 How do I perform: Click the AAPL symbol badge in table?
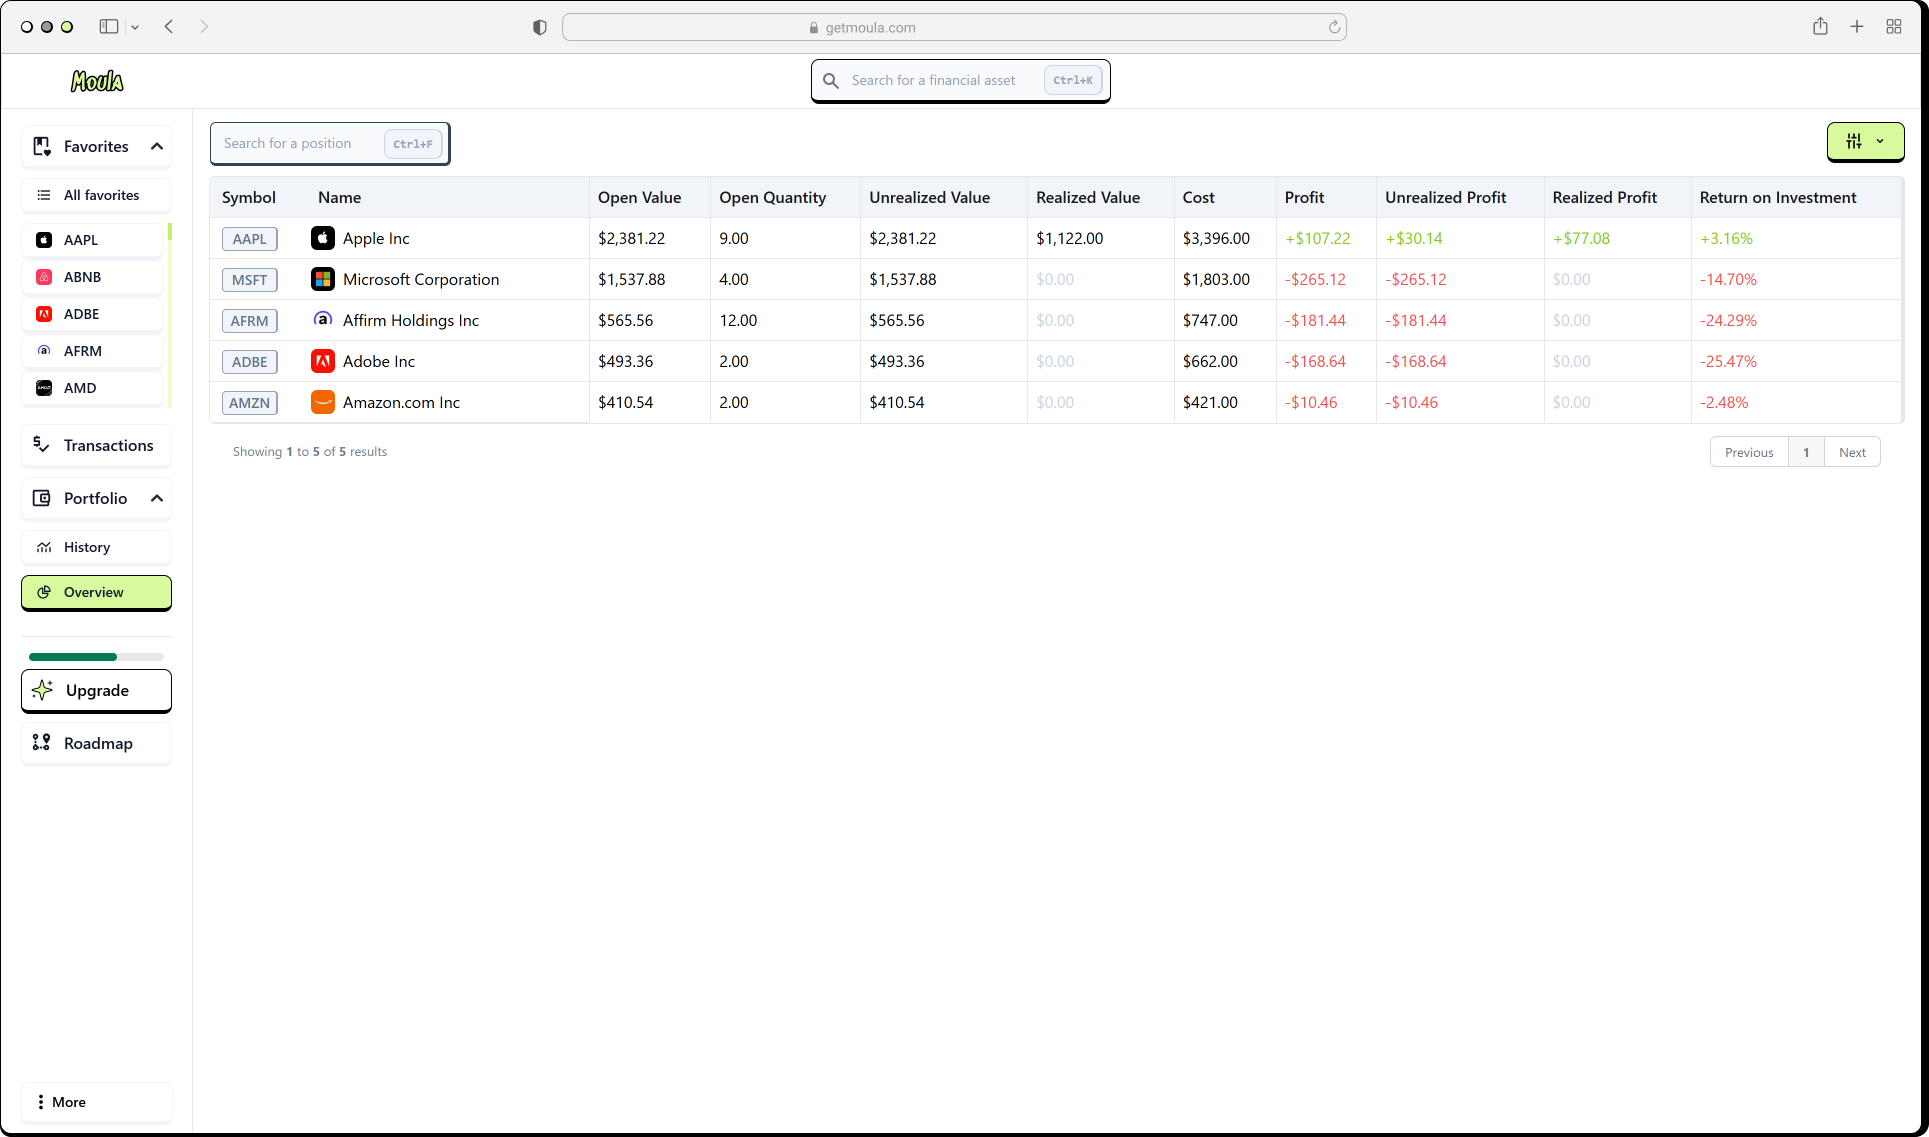click(249, 239)
